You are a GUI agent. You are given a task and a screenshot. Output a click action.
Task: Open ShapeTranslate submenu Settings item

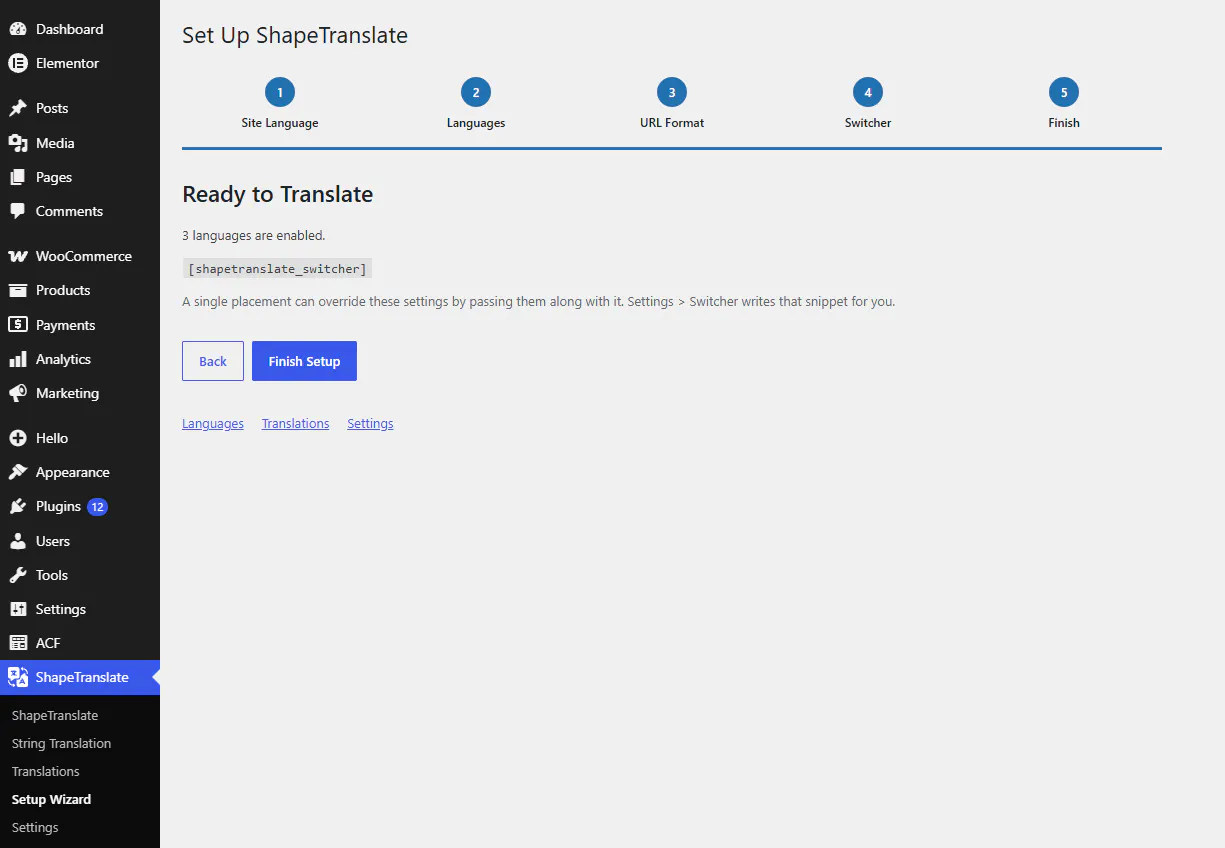coord(35,827)
